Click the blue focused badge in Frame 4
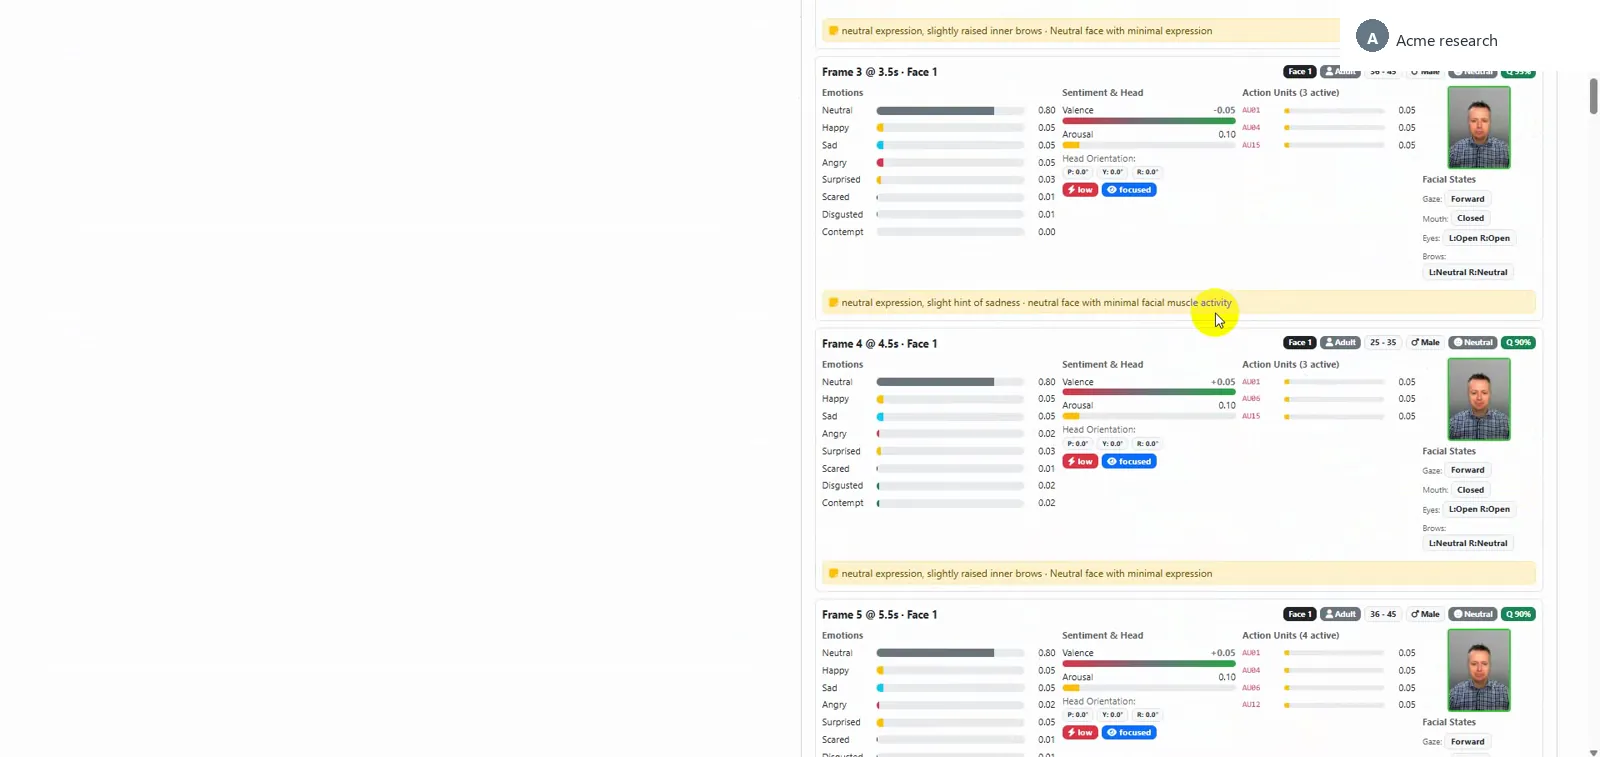The width and height of the screenshot is (1600, 757). tap(1129, 462)
